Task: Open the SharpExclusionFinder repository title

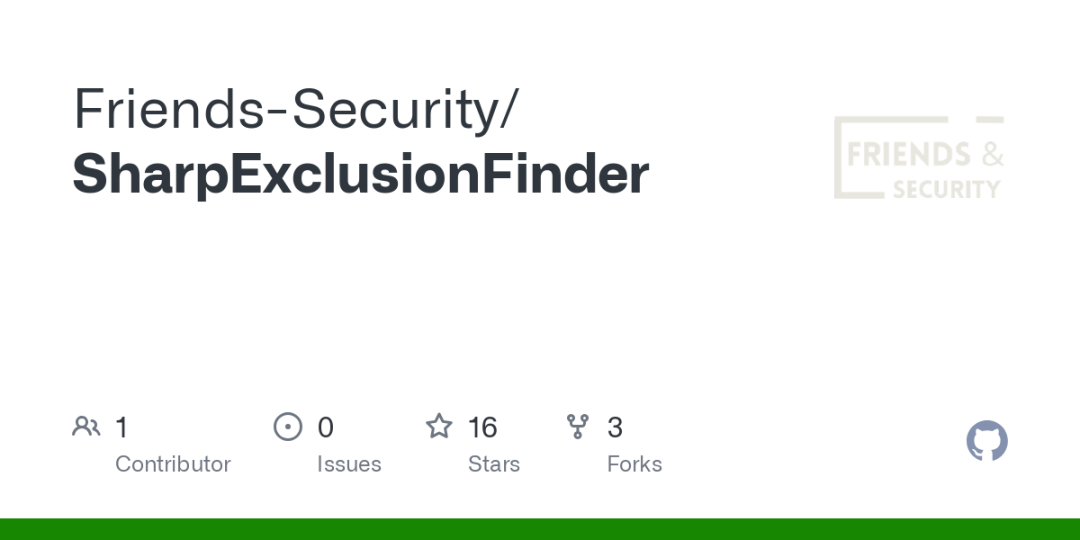Action: point(360,174)
